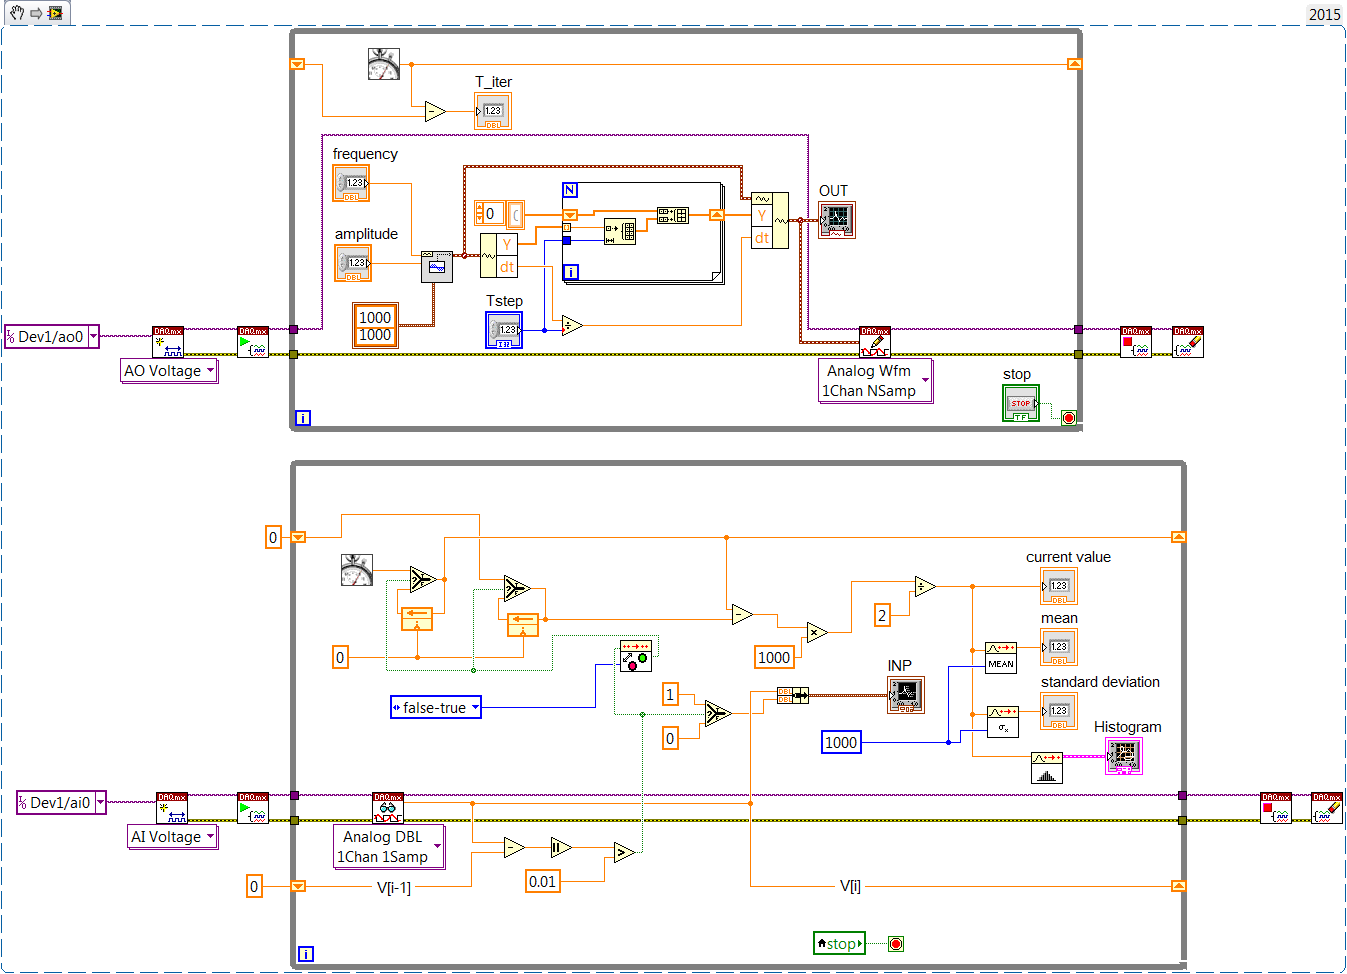Select the Simulate Signal express node
This screenshot has height=974, width=1347.
(437, 266)
